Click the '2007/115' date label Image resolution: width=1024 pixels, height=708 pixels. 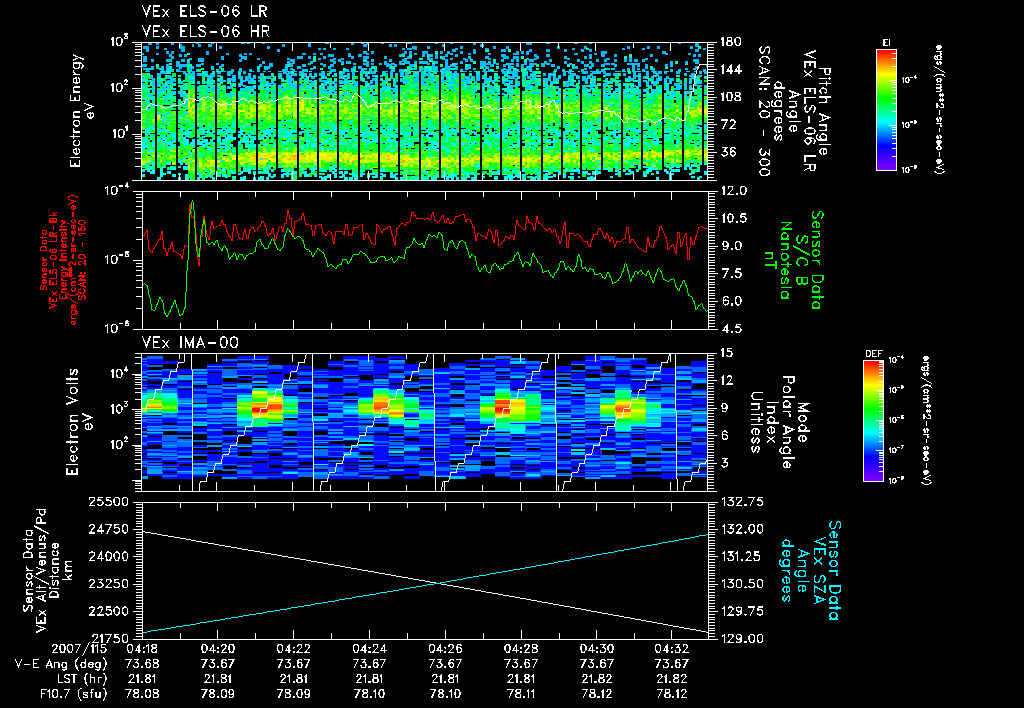[80, 649]
